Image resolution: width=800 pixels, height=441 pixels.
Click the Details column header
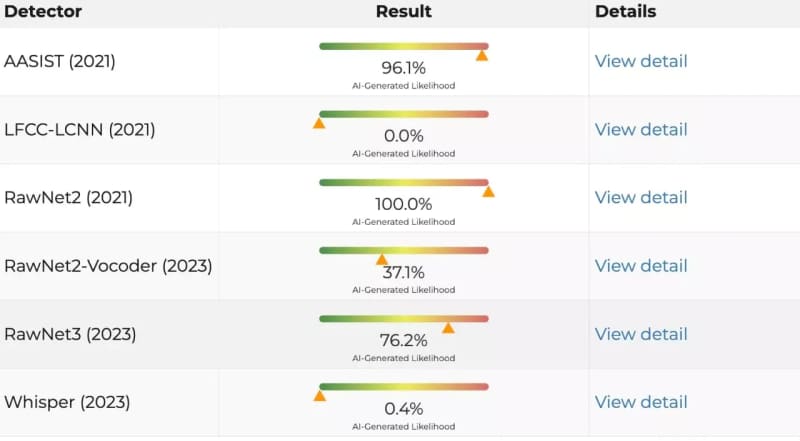[x=626, y=12]
